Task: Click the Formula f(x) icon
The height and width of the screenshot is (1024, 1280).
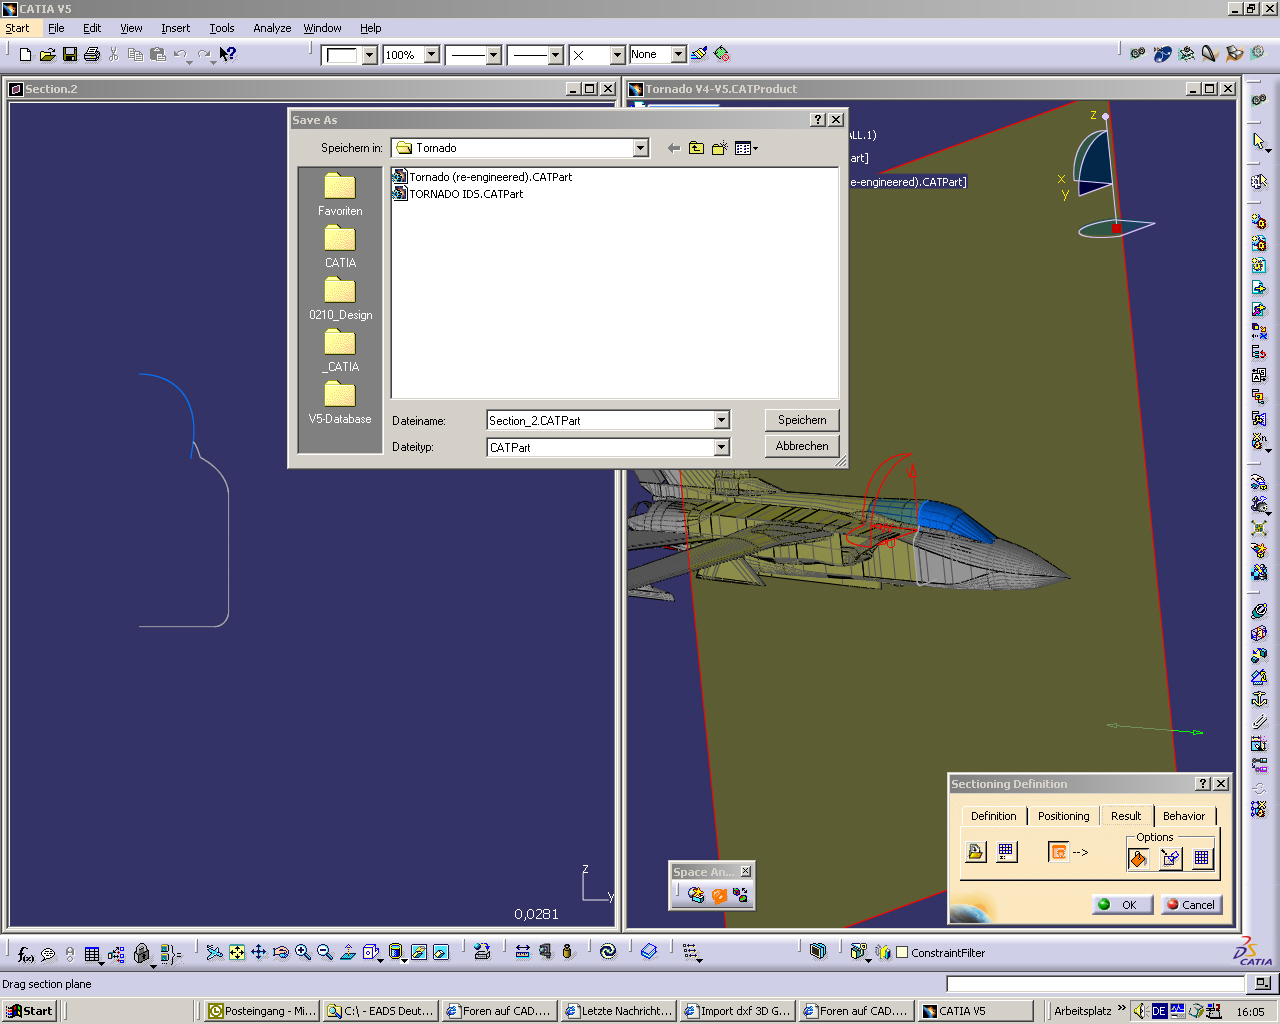Action: [25, 953]
